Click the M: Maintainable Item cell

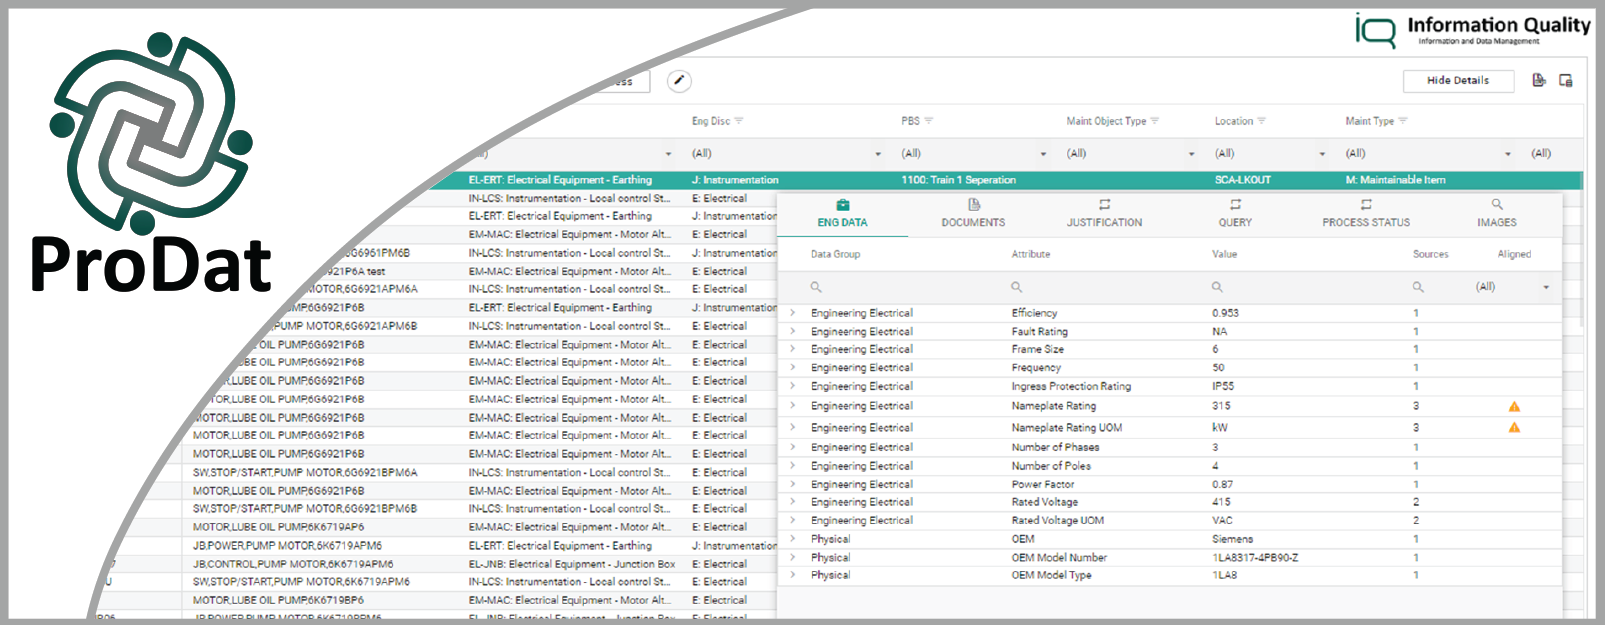[1395, 180]
